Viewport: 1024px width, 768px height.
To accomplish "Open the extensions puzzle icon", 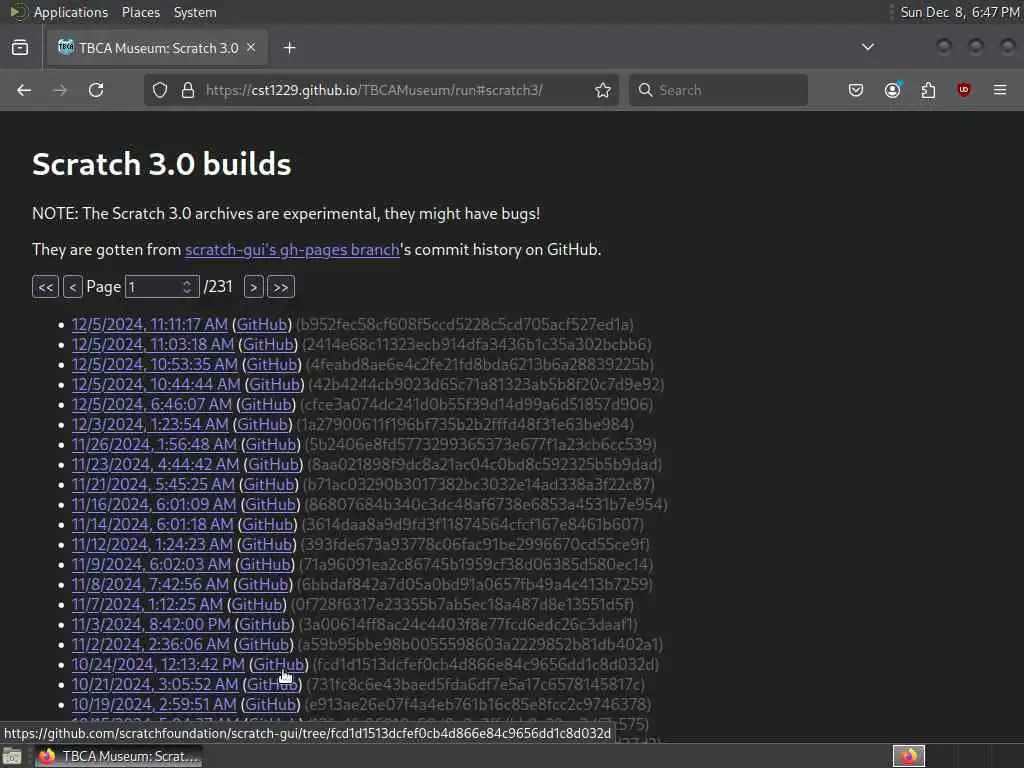I will point(928,90).
